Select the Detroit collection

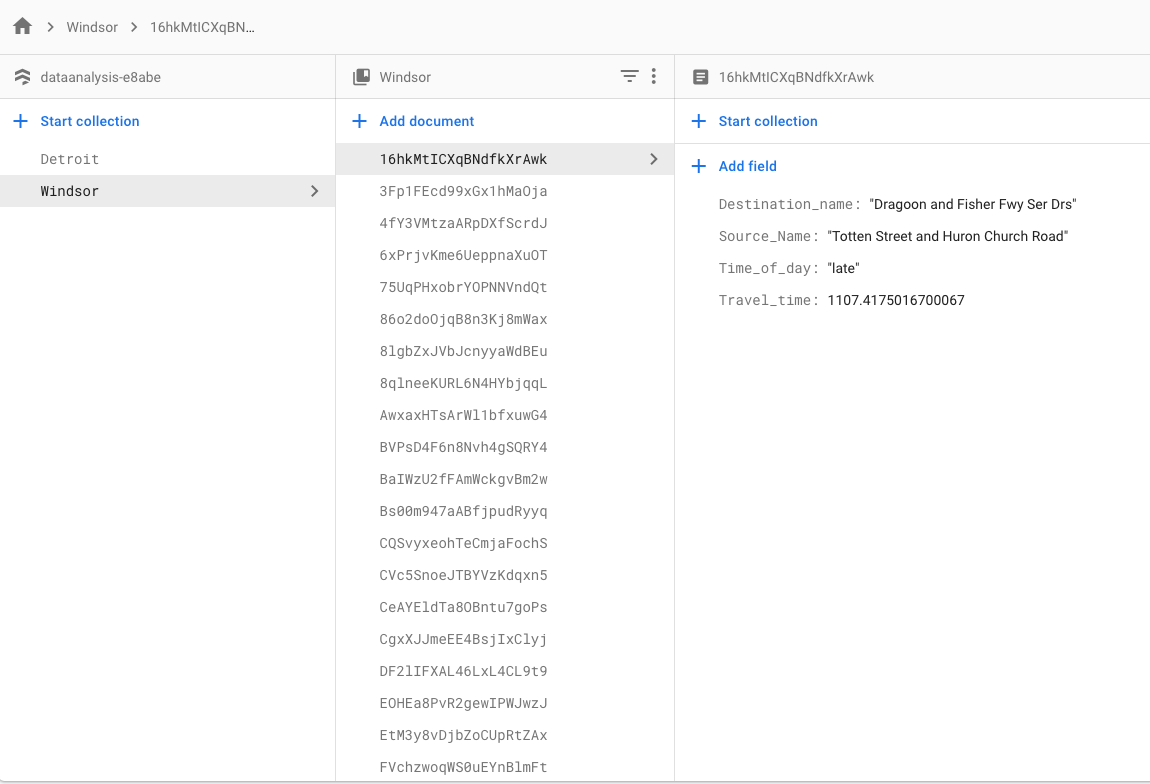70,159
